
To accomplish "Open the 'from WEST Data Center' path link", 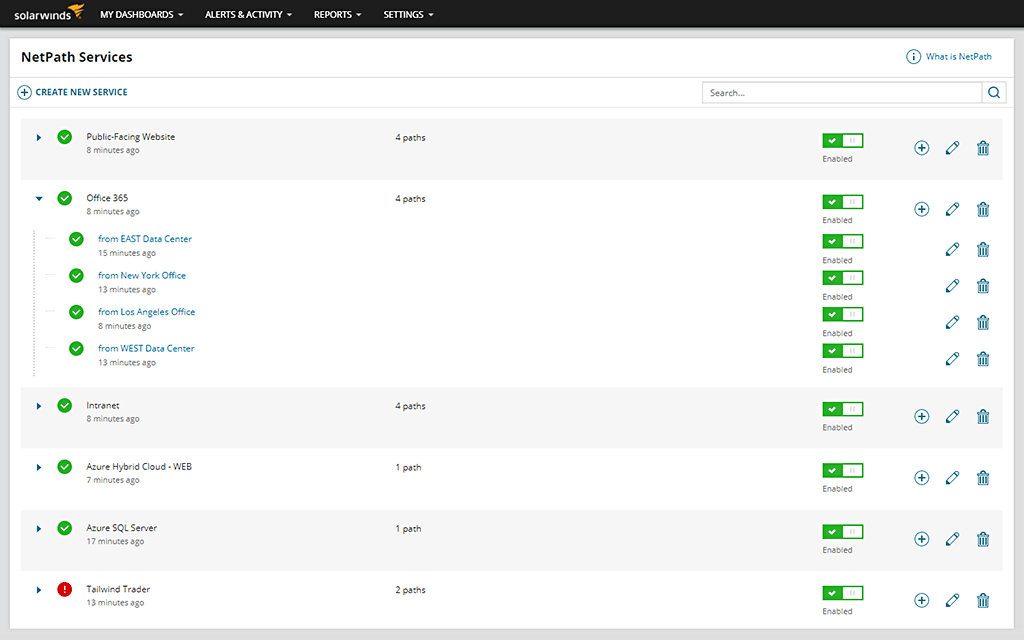I will pyautogui.click(x=146, y=348).
